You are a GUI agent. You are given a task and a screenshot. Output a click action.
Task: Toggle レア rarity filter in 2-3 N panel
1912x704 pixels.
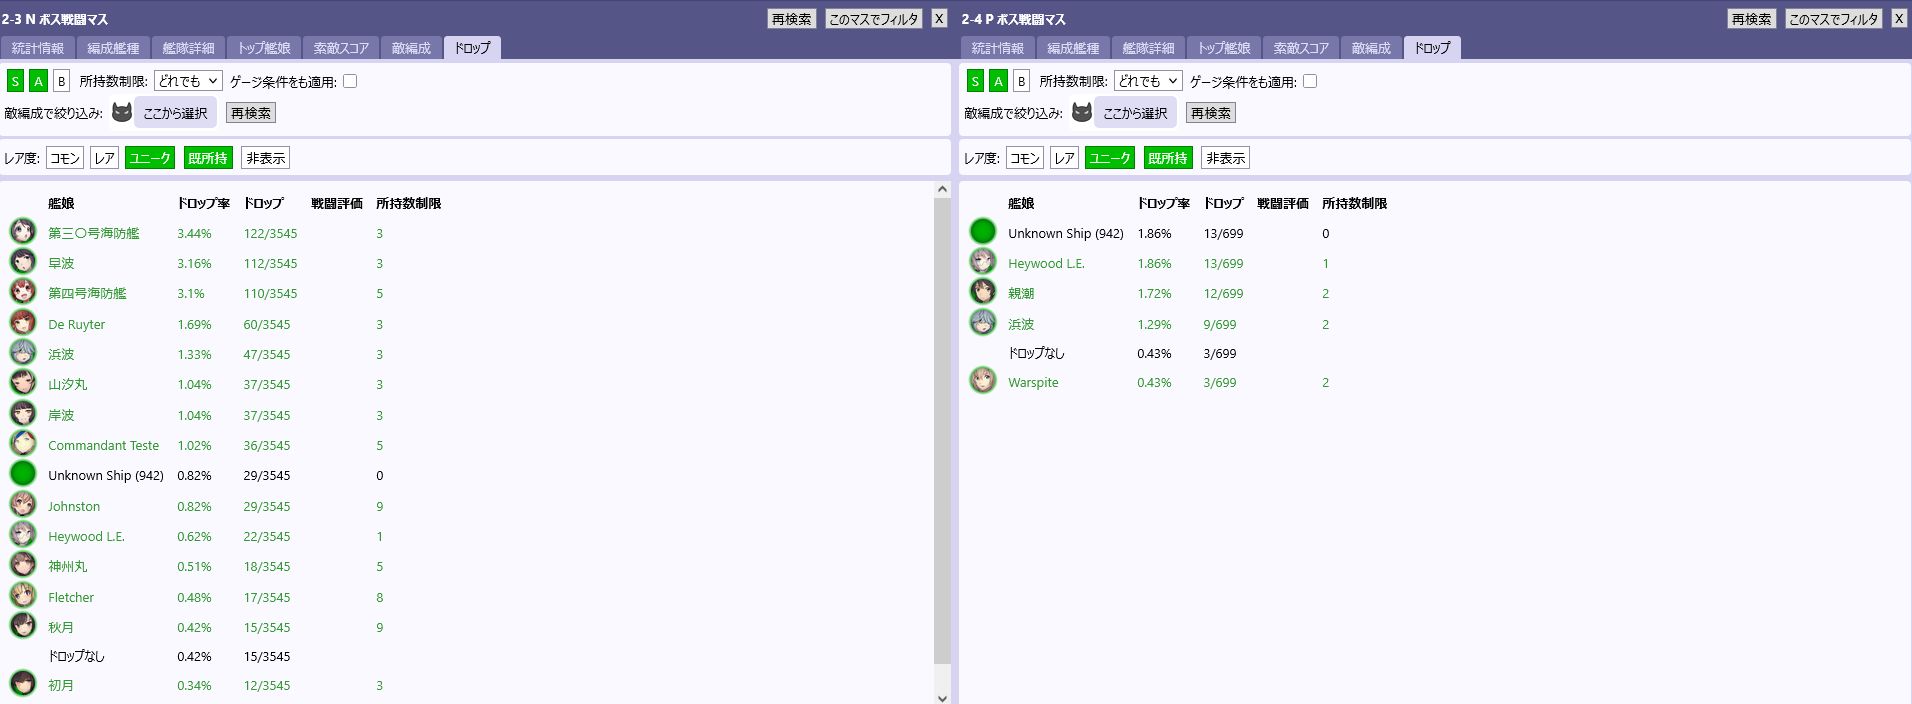[x=104, y=158]
